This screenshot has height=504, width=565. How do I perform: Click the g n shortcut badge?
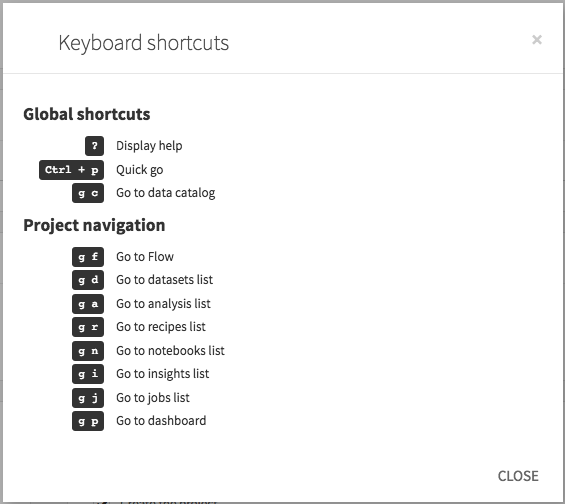pos(88,351)
